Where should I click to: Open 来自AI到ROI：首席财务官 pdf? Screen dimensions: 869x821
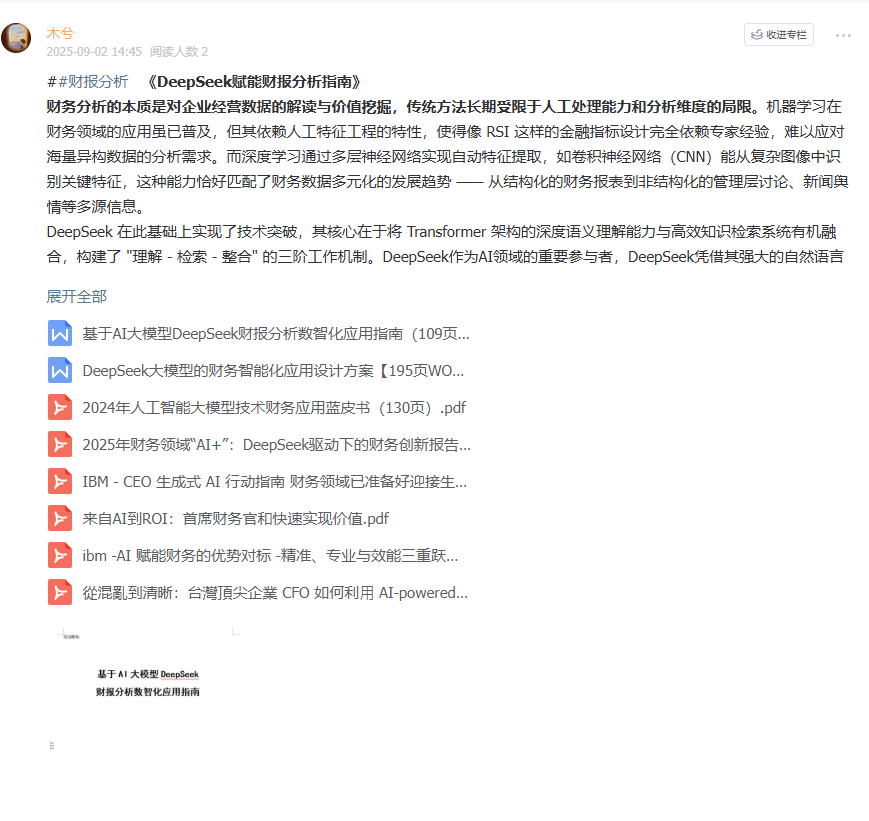pyautogui.click(x=236, y=519)
